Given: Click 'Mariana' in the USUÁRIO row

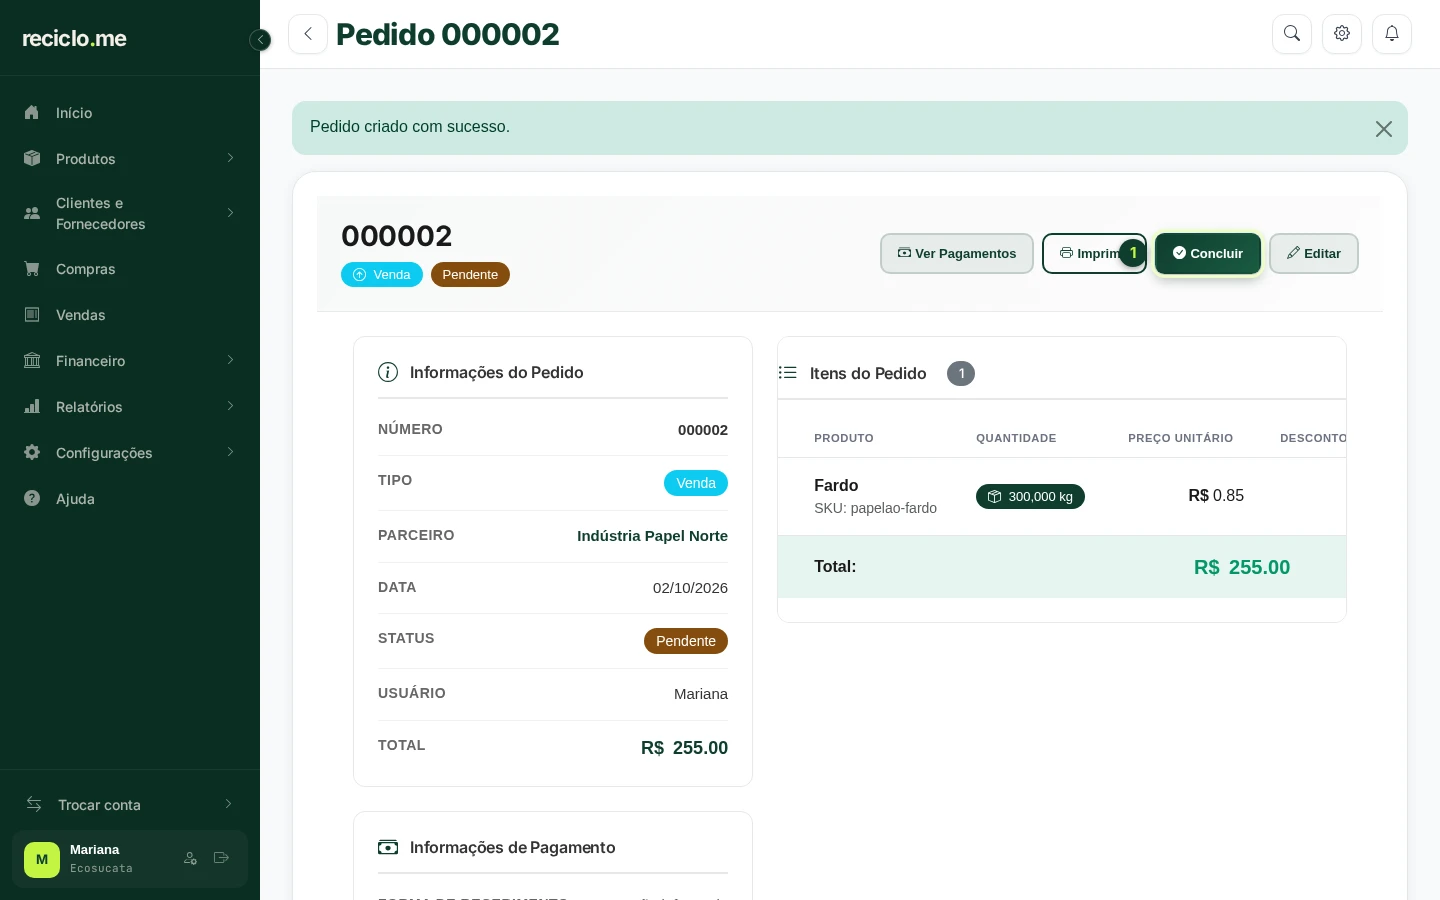Looking at the screenshot, I should point(701,694).
